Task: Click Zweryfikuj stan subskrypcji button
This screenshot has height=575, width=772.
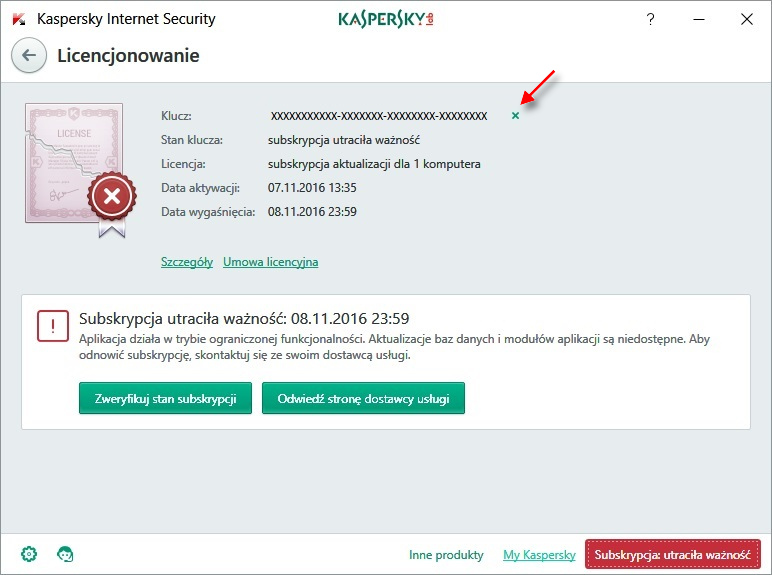Action: [165, 398]
